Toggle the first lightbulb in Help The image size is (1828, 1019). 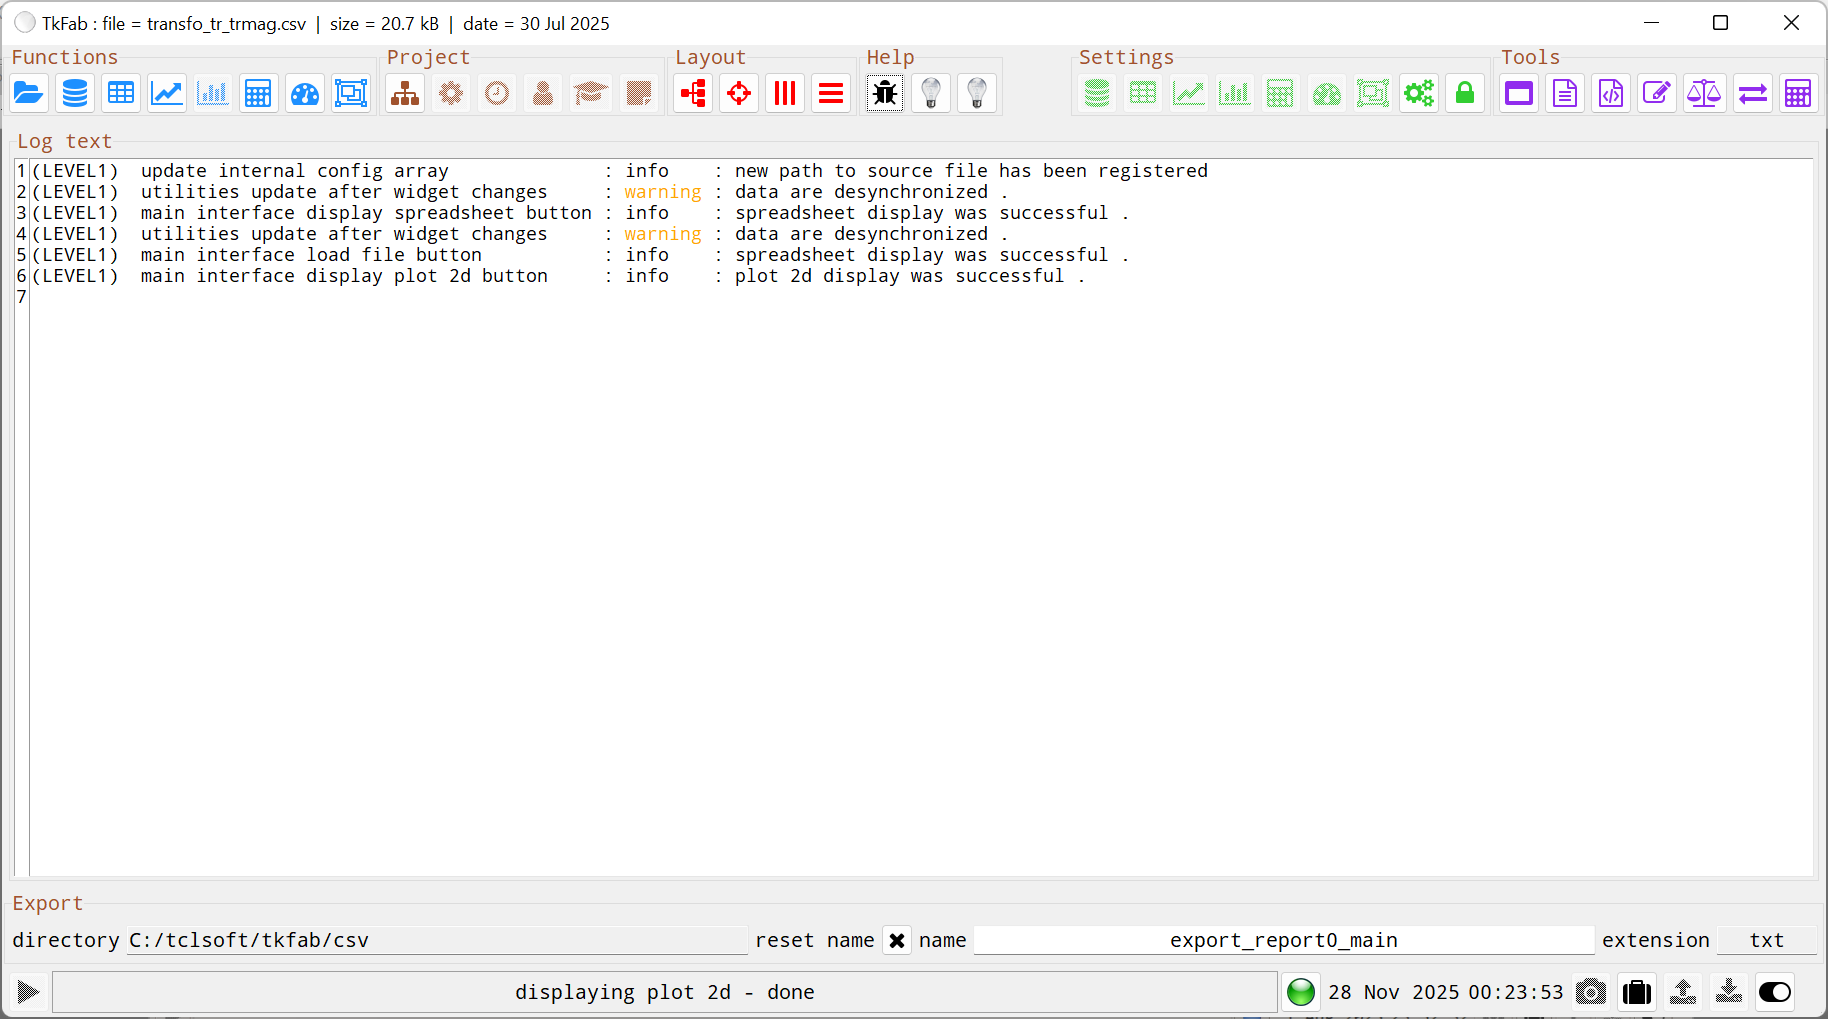[x=931, y=93]
